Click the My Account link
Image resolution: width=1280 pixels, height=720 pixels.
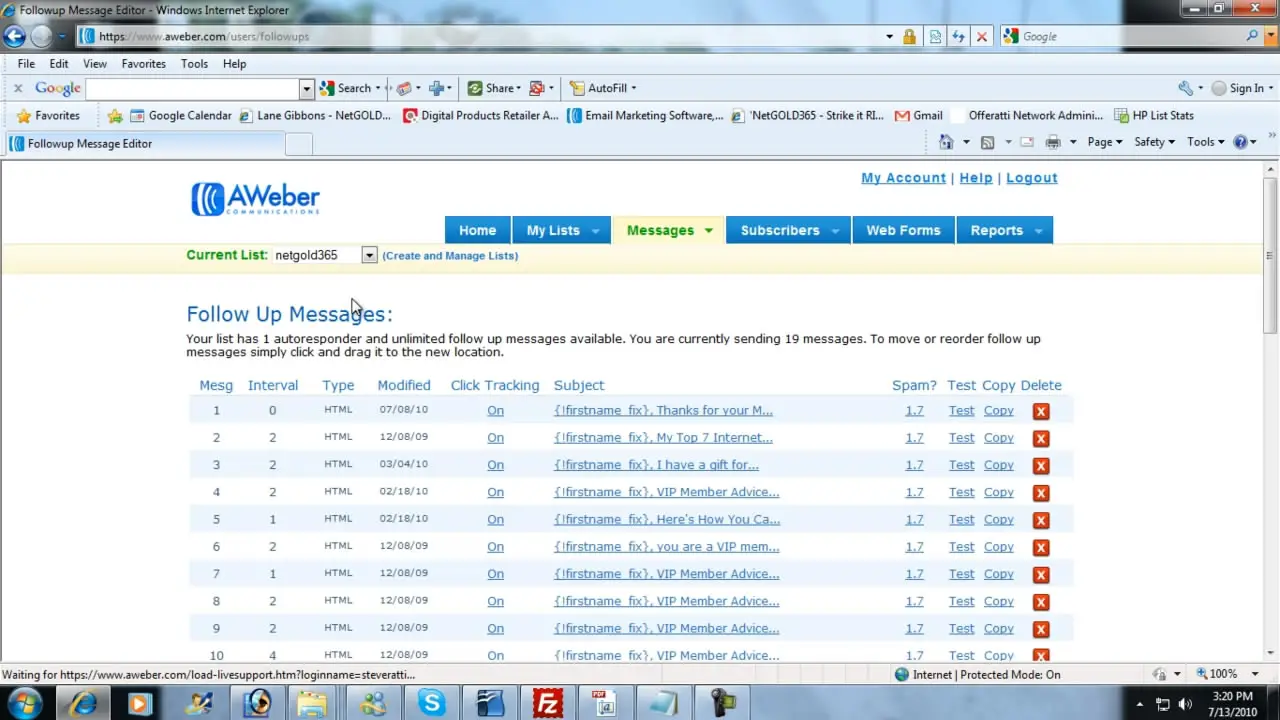(x=903, y=178)
